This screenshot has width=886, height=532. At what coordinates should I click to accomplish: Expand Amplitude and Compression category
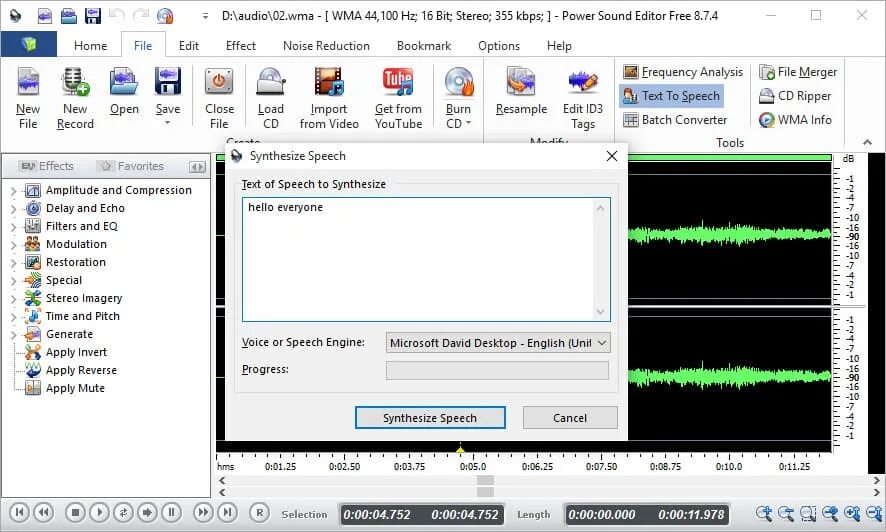coord(14,191)
